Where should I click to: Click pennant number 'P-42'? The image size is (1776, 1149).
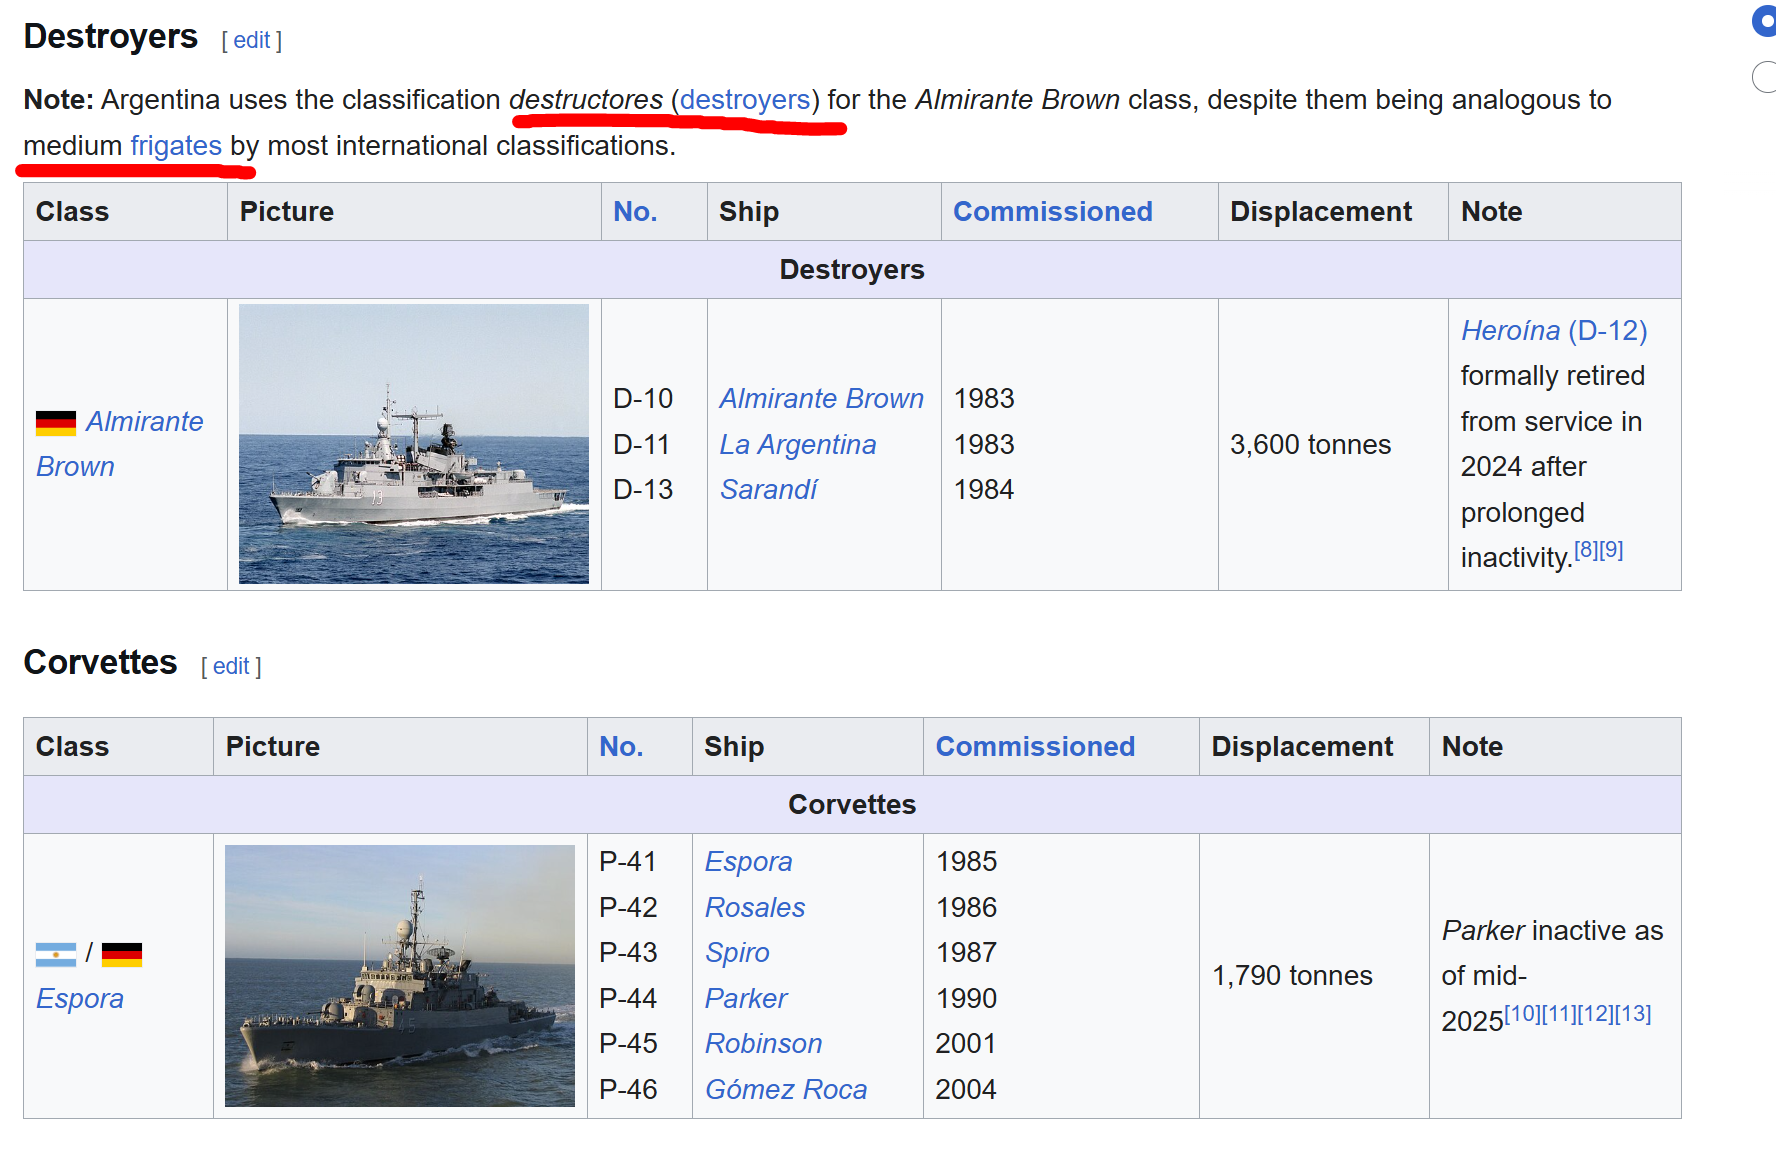pos(628,908)
